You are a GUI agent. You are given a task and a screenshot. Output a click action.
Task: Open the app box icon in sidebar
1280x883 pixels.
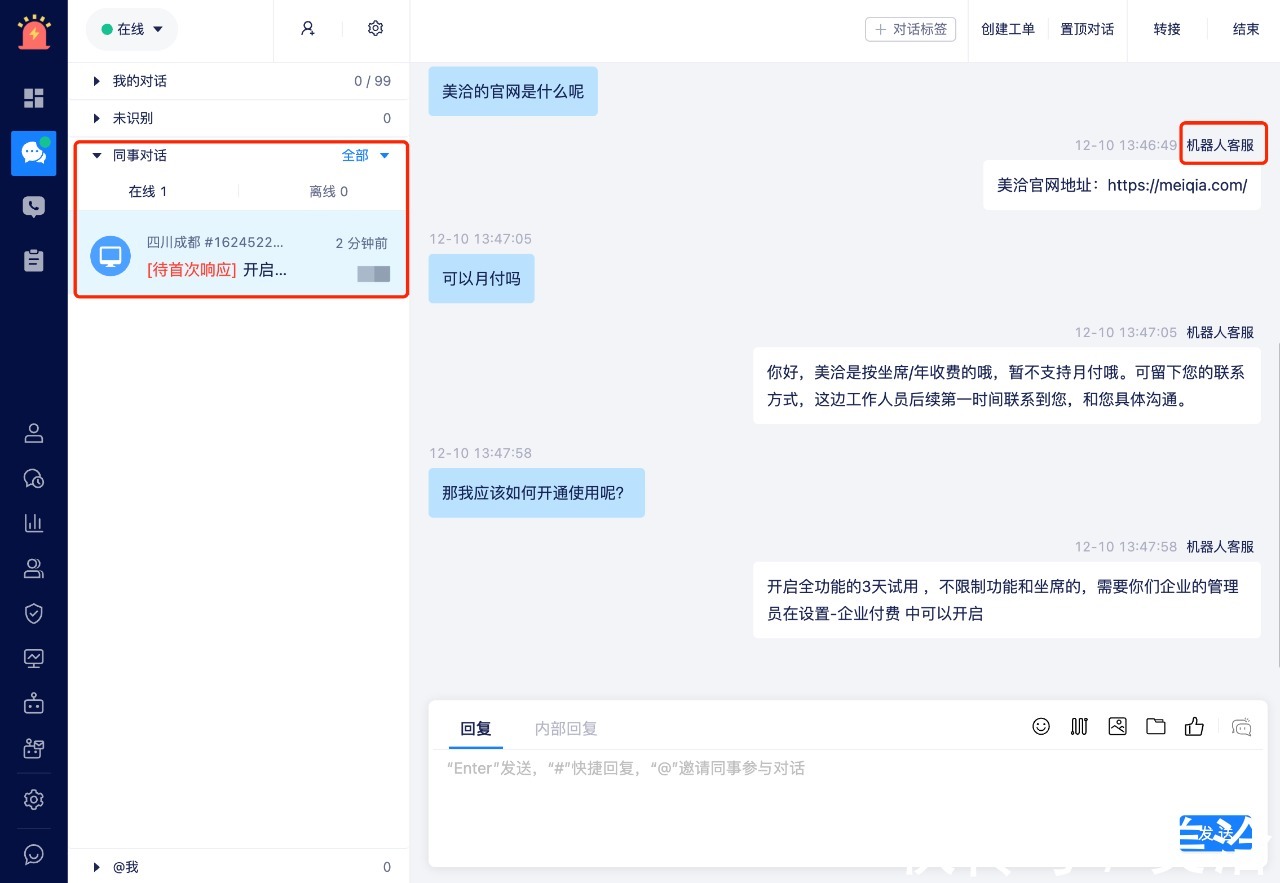[34, 748]
